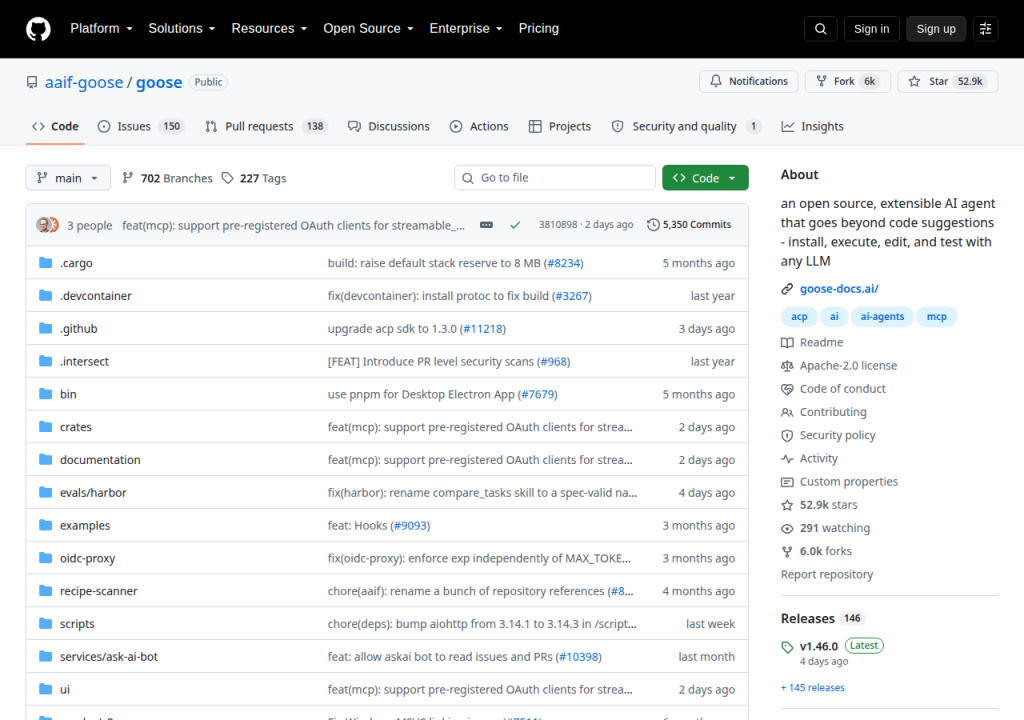Open the Pricing link
This screenshot has width=1024, height=720.
click(538, 29)
